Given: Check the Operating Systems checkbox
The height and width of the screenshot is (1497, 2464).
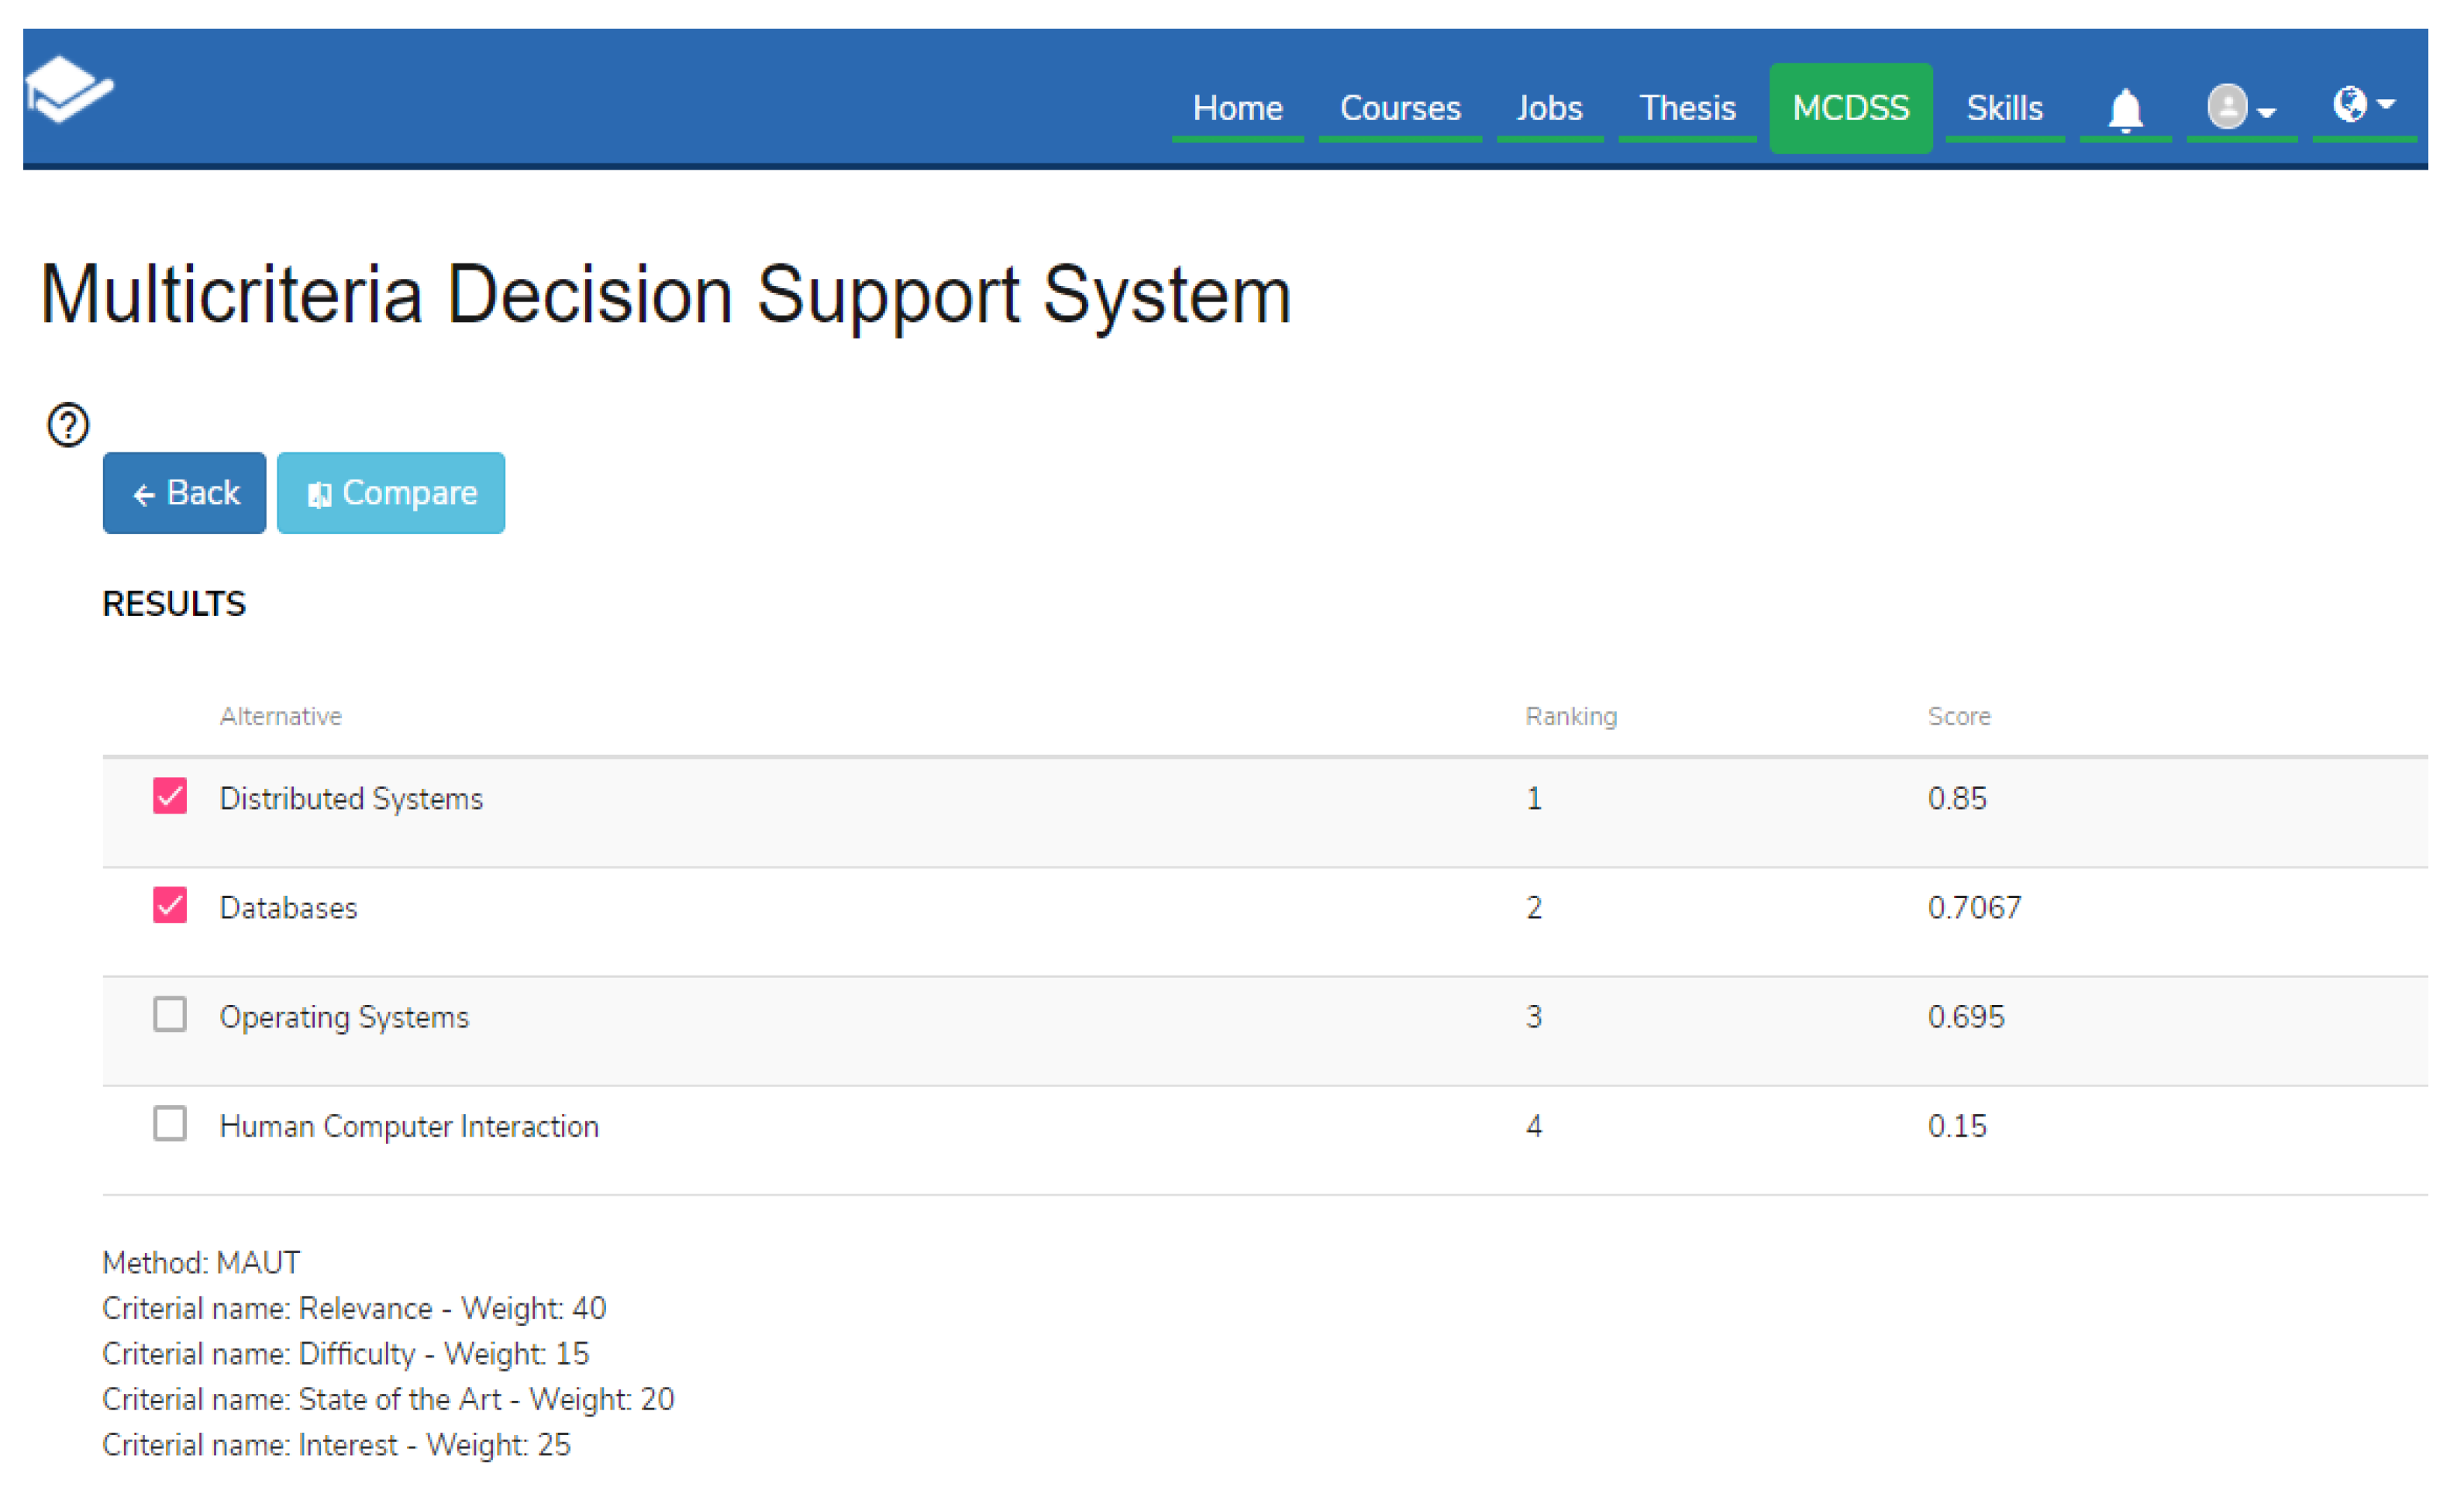Looking at the screenshot, I should tap(170, 1014).
